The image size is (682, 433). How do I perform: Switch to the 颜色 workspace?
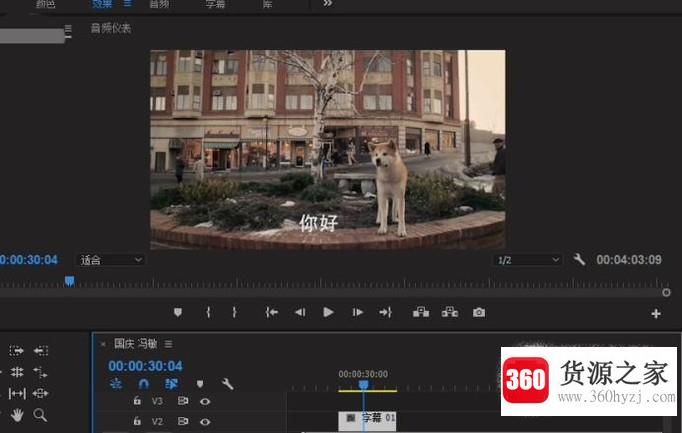click(x=45, y=4)
